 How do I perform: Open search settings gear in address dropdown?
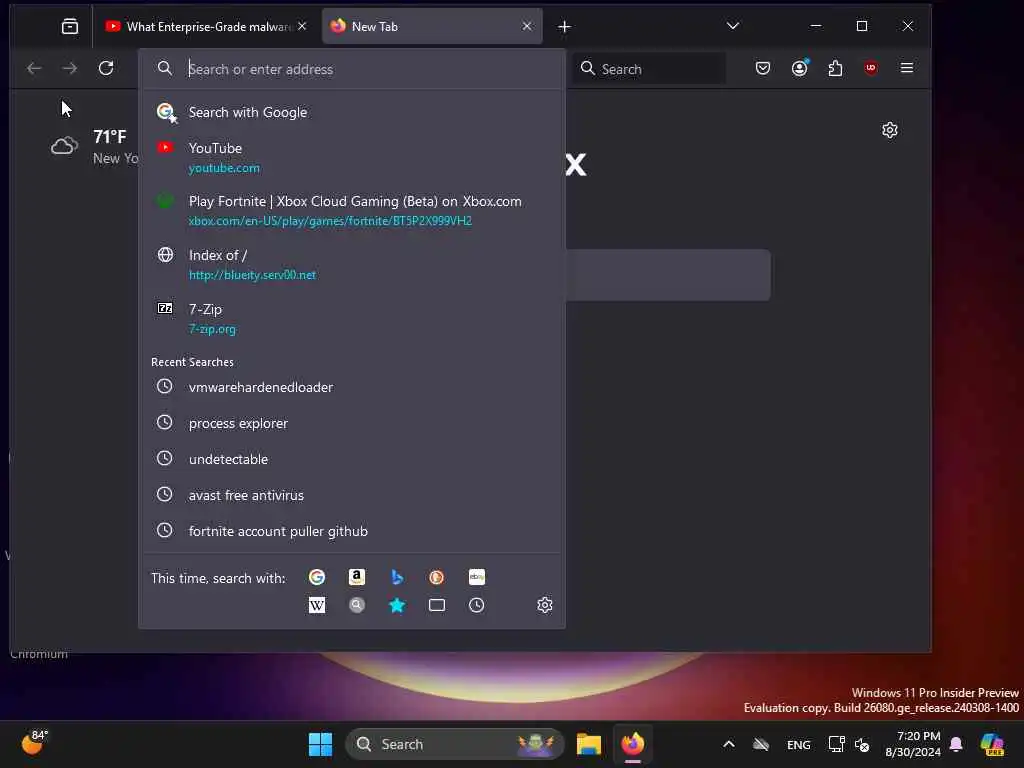click(545, 605)
